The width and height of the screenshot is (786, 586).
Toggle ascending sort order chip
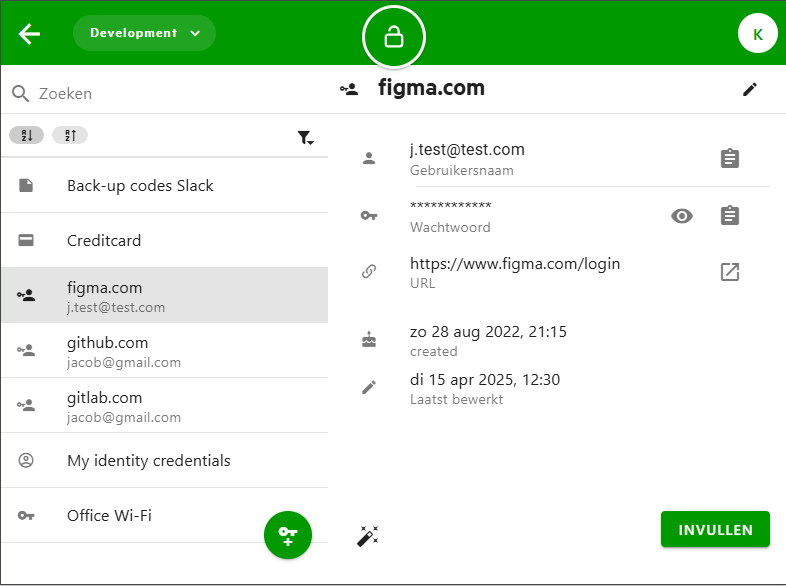26,135
